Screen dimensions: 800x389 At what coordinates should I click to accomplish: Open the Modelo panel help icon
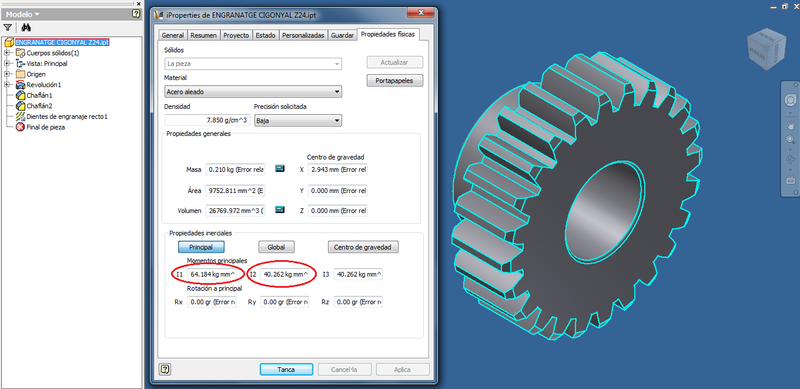click(136, 14)
